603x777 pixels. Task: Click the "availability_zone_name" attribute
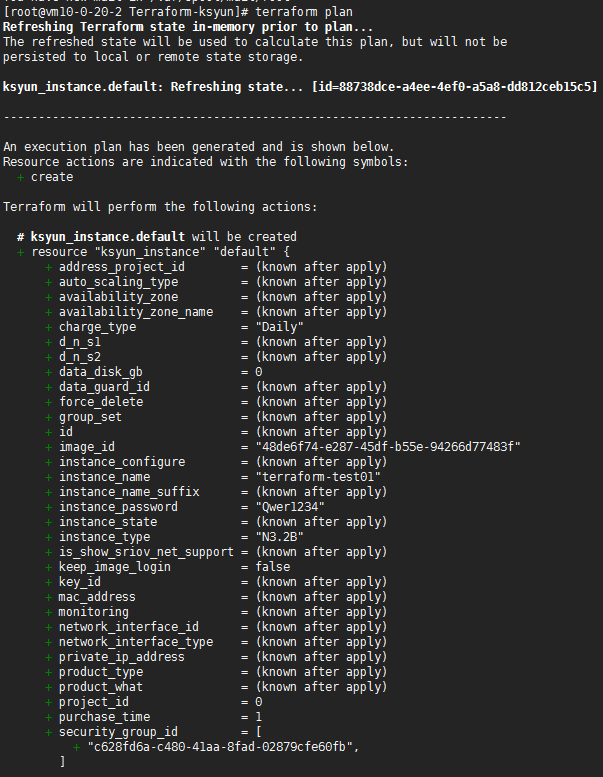coord(135,312)
